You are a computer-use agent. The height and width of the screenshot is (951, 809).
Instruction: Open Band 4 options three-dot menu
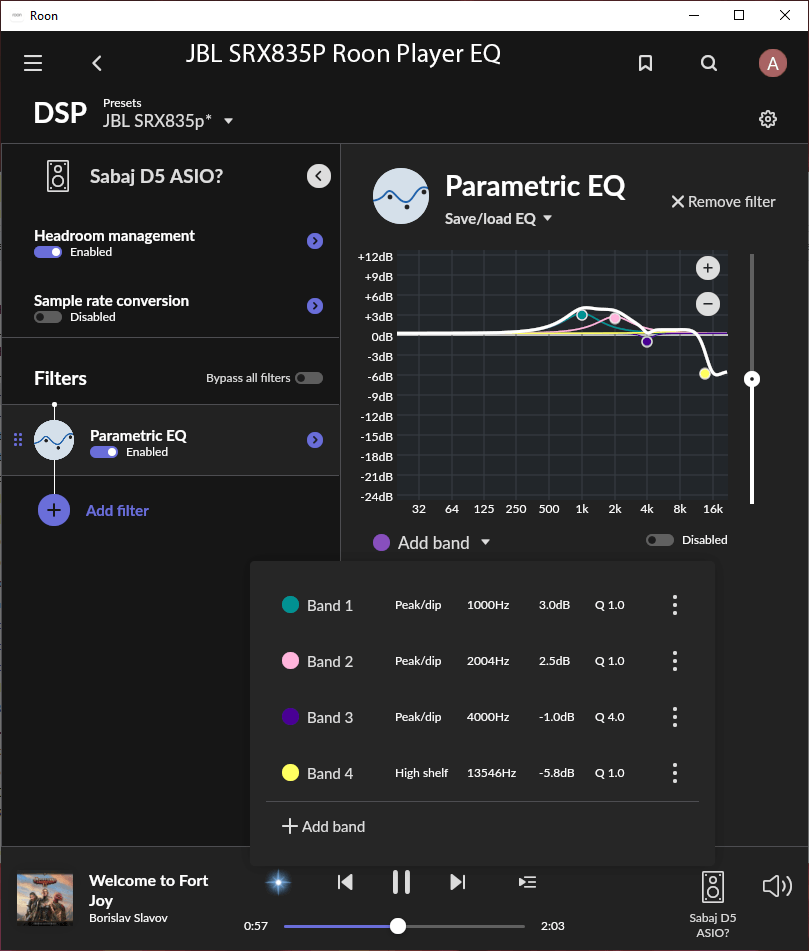(675, 773)
